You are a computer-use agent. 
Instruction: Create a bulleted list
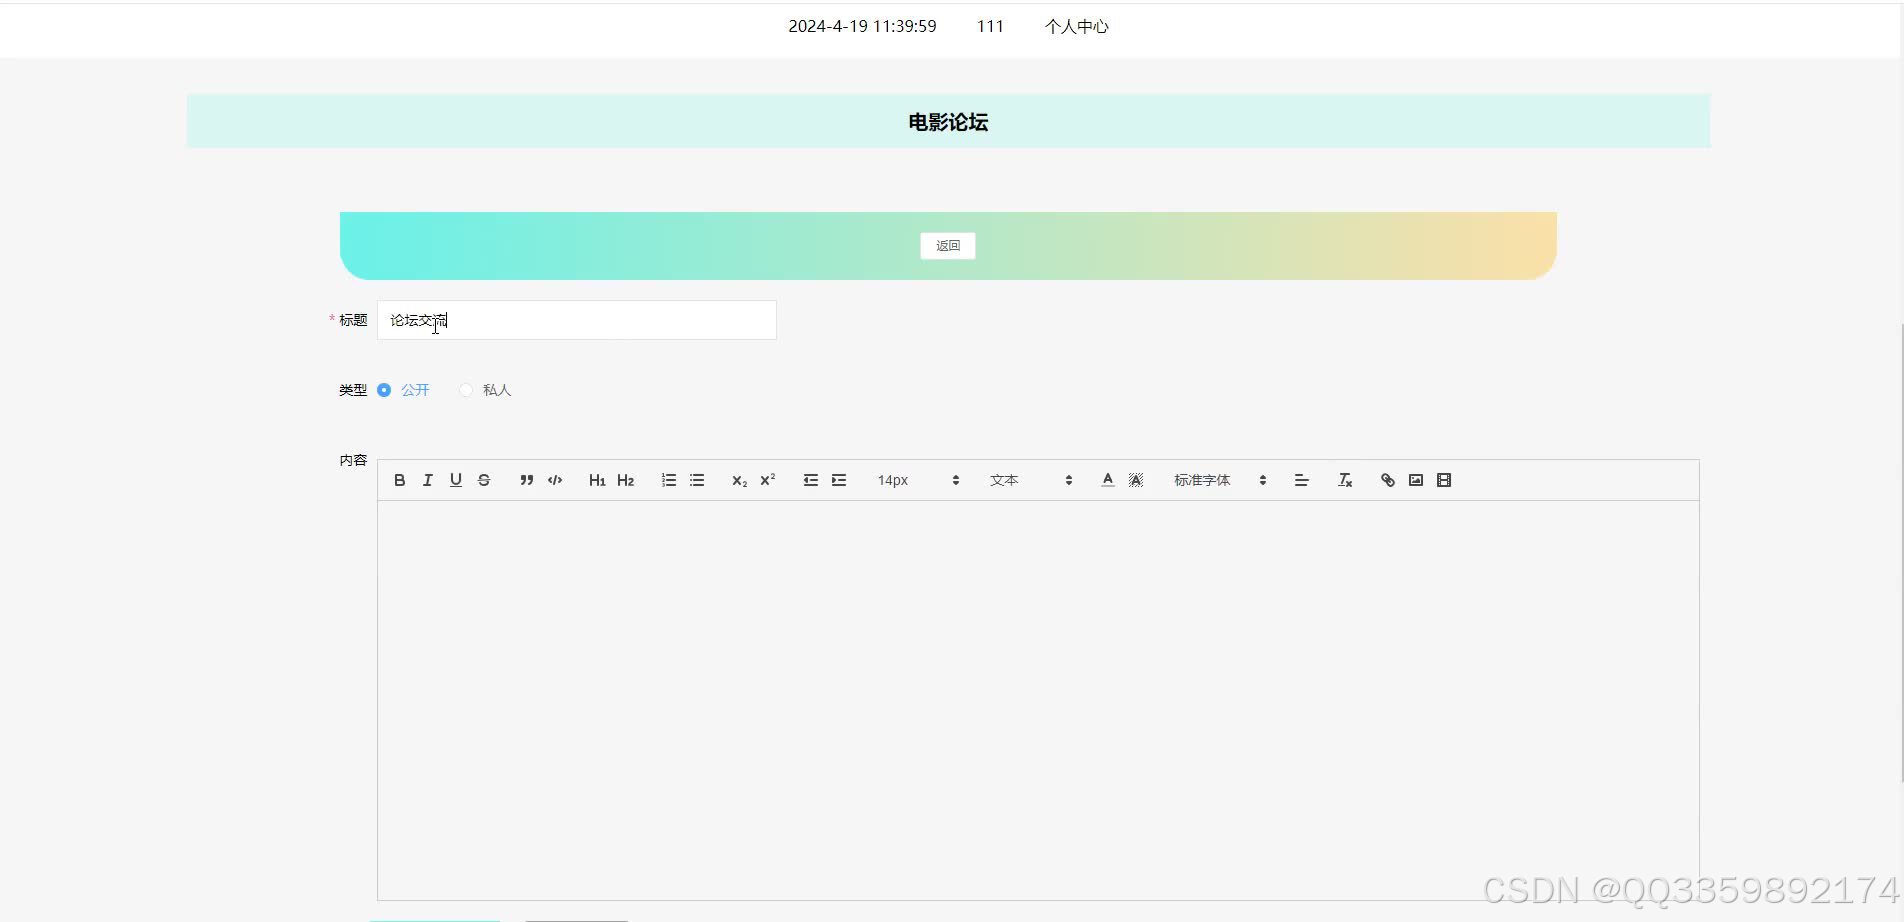pyautogui.click(x=697, y=480)
